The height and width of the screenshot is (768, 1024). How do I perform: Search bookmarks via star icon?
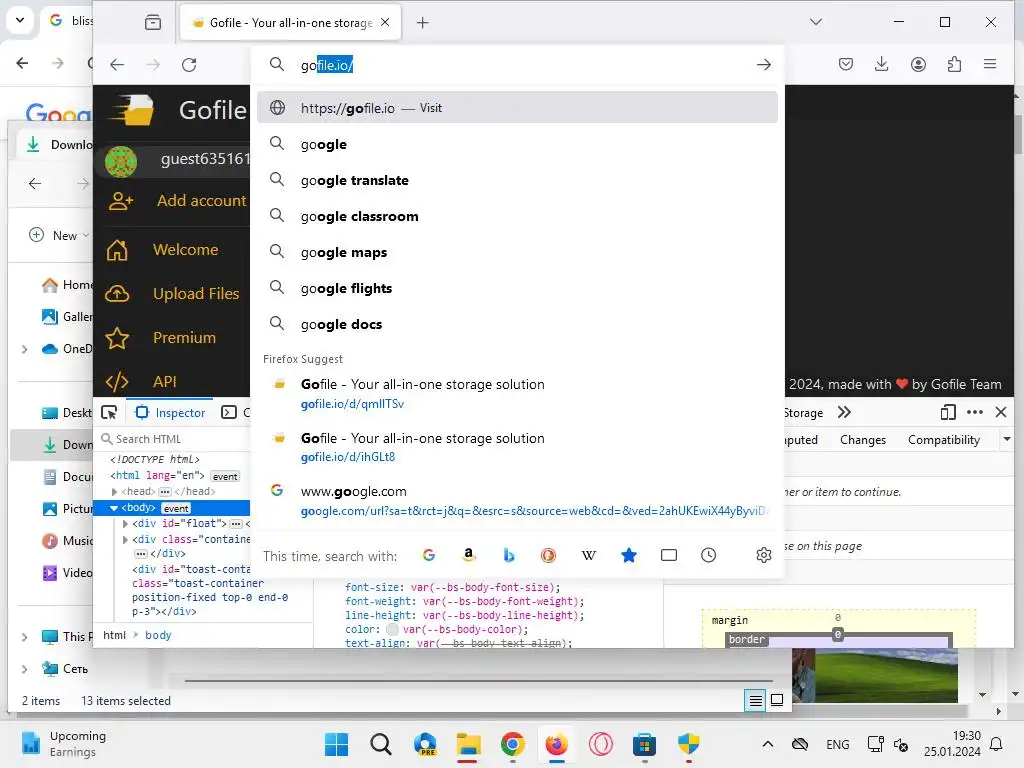click(629, 555)
